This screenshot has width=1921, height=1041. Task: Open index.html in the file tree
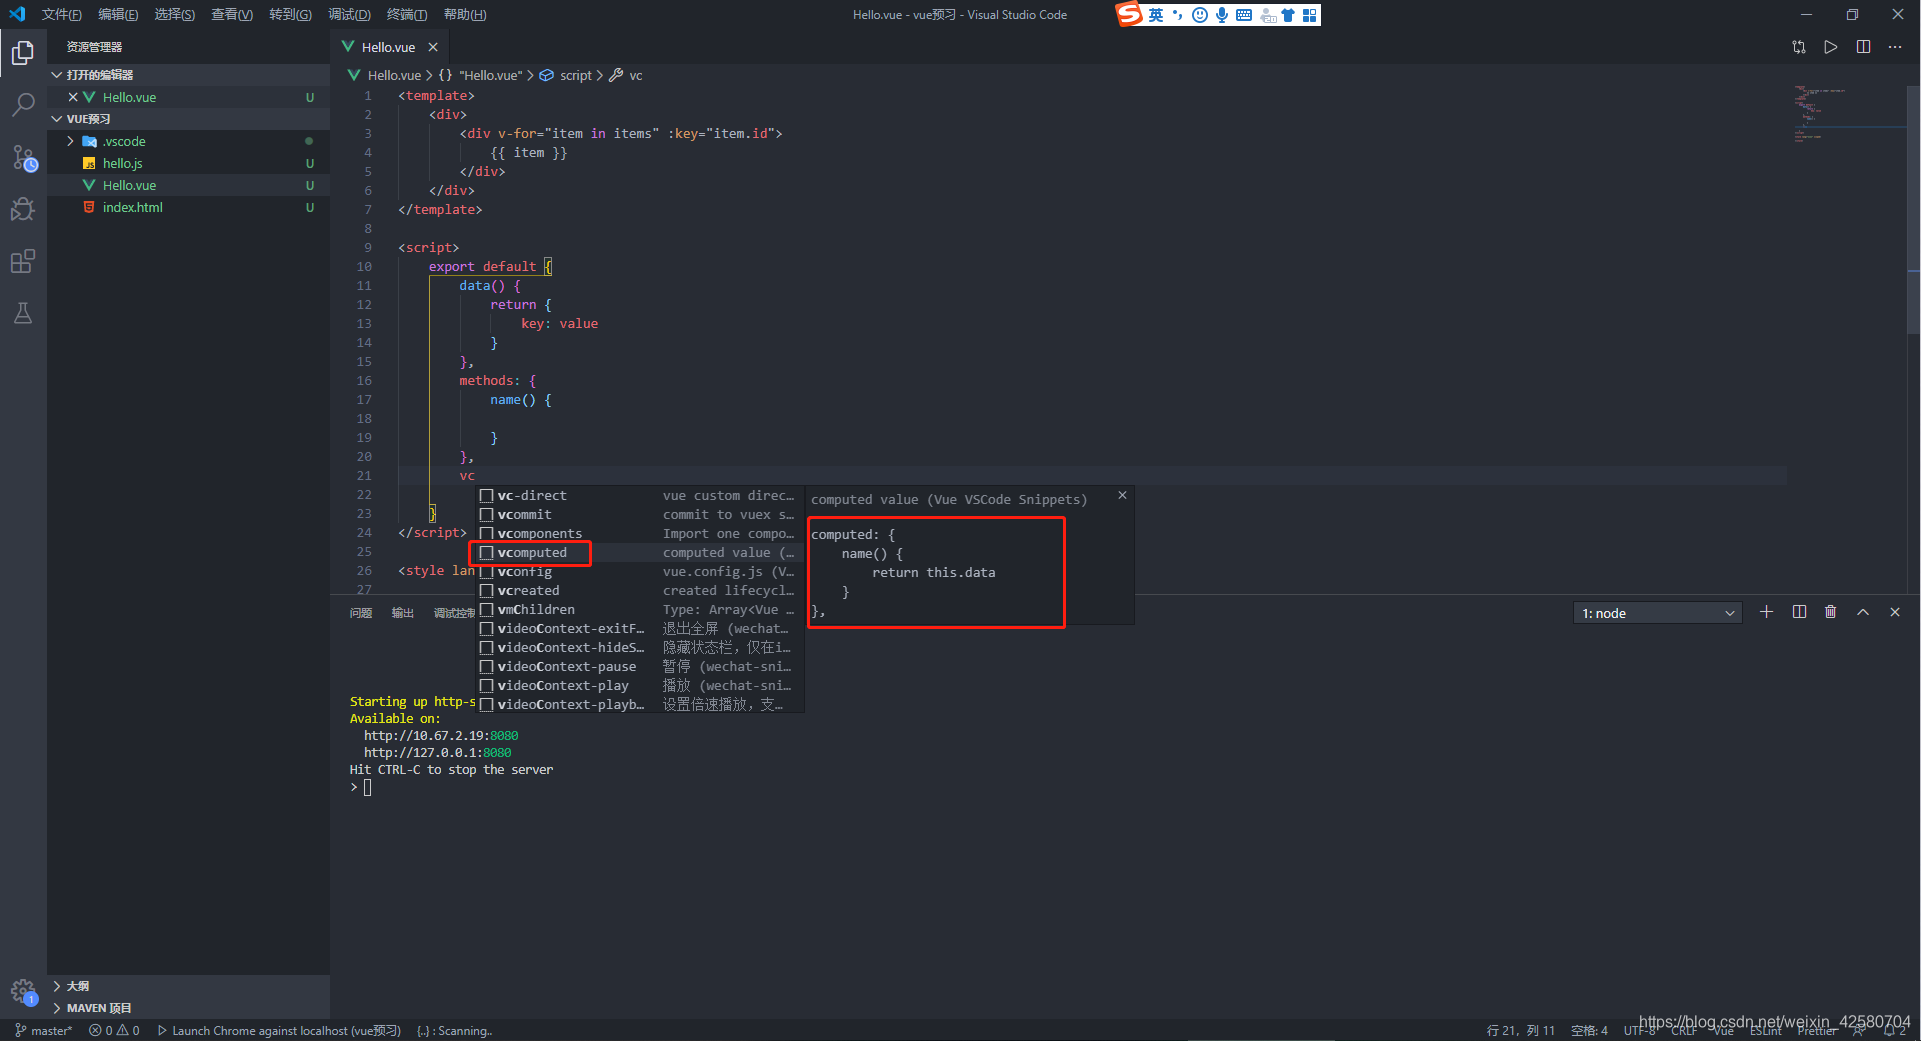(x=189, y=207)
